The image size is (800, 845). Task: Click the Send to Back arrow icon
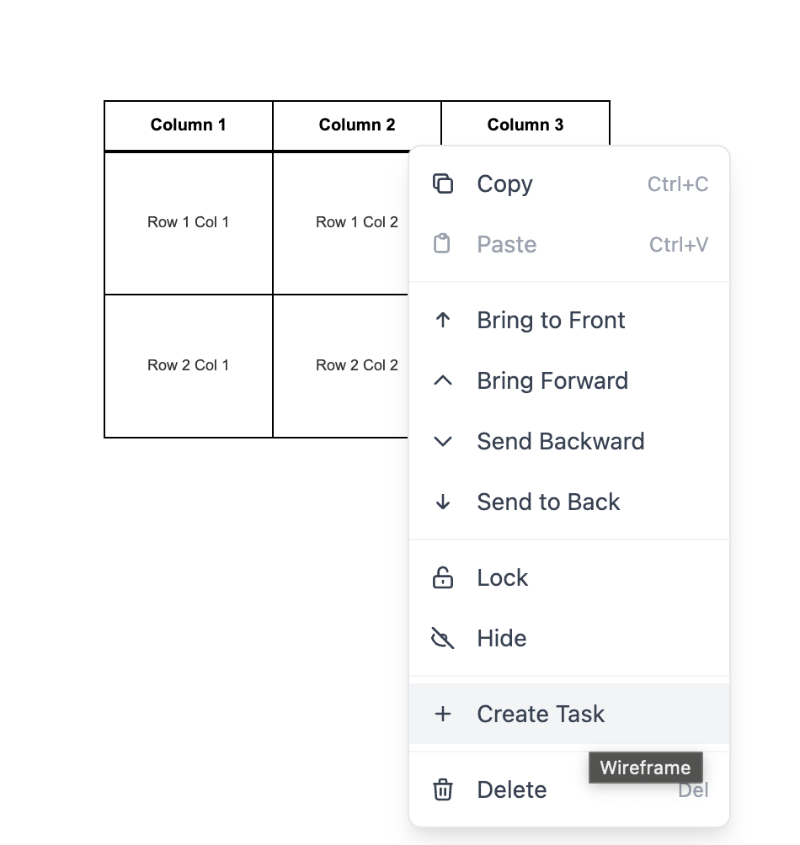[442, 502]
